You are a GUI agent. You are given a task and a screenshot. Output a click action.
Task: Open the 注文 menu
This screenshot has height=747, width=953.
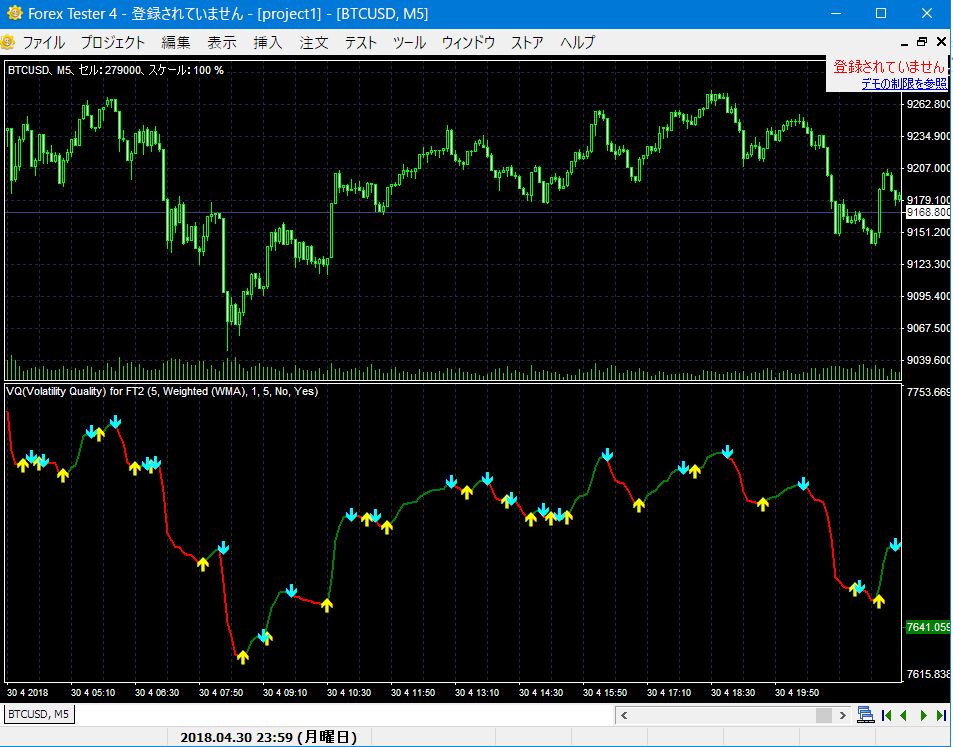[314, 42]
